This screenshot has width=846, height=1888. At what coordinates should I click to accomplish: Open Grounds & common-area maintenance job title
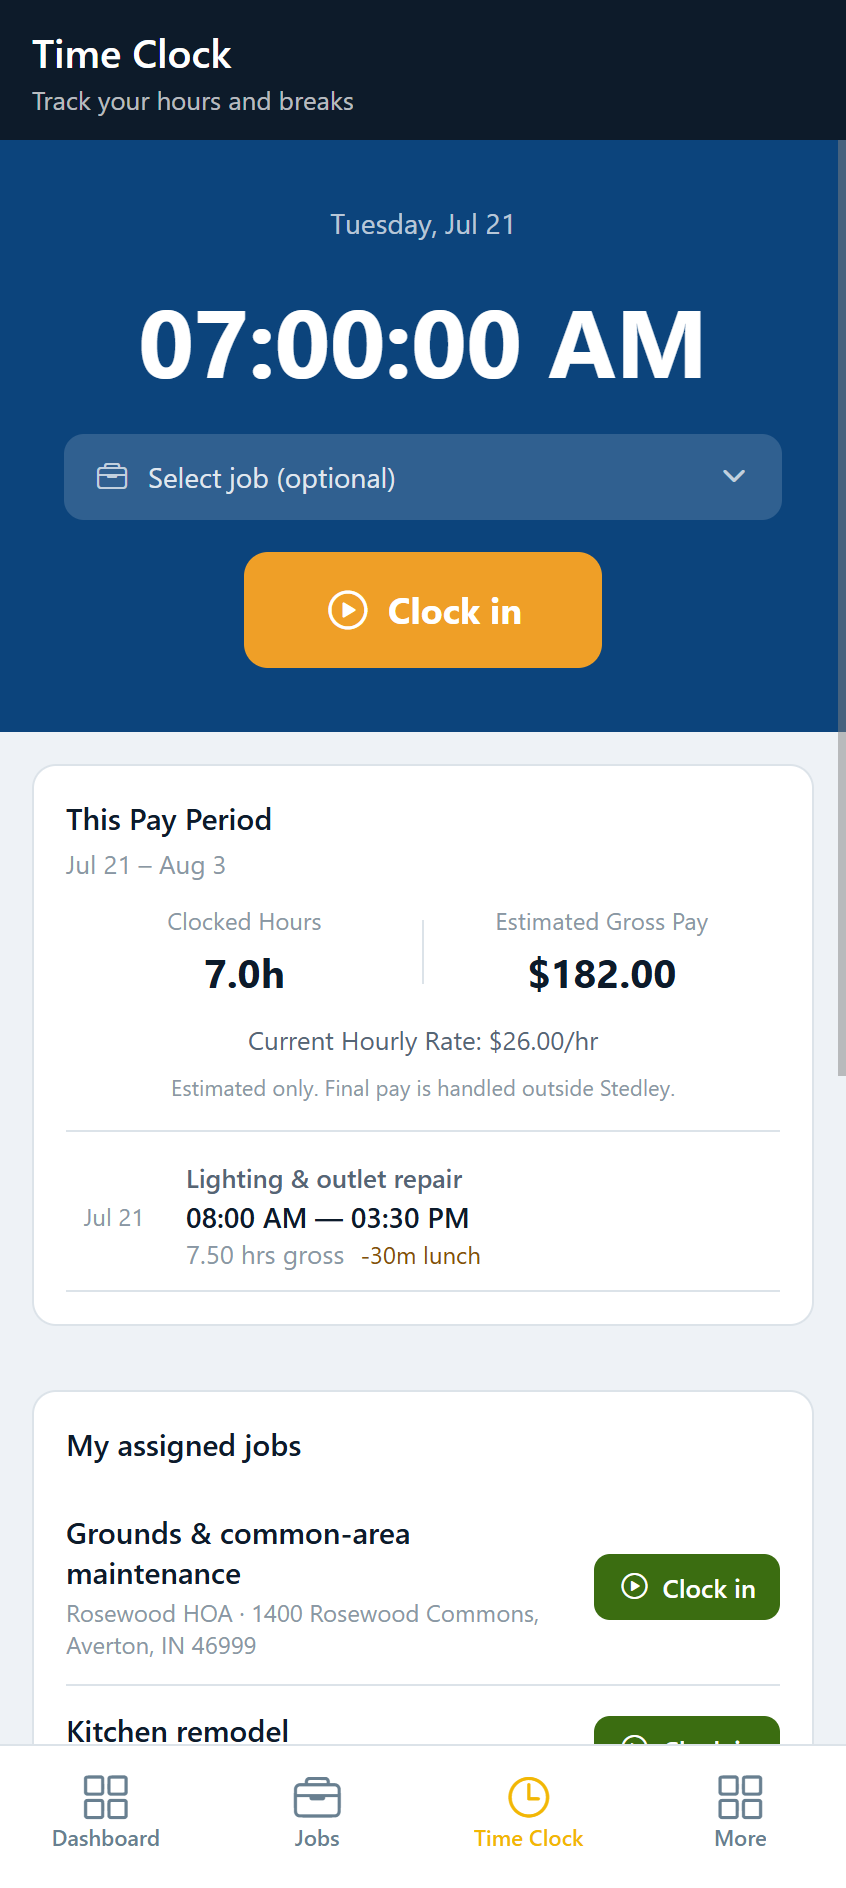[238, 1554]
